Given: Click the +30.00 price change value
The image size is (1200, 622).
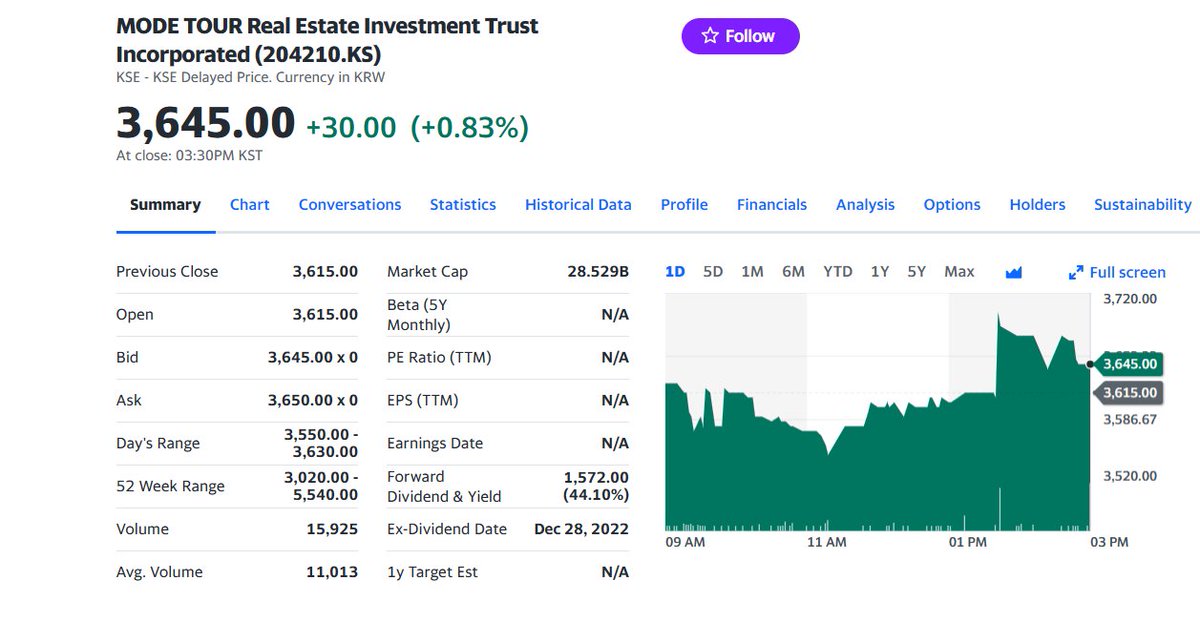Looking at the screenshot, I should pyautogui.click(x=351, y=127).
